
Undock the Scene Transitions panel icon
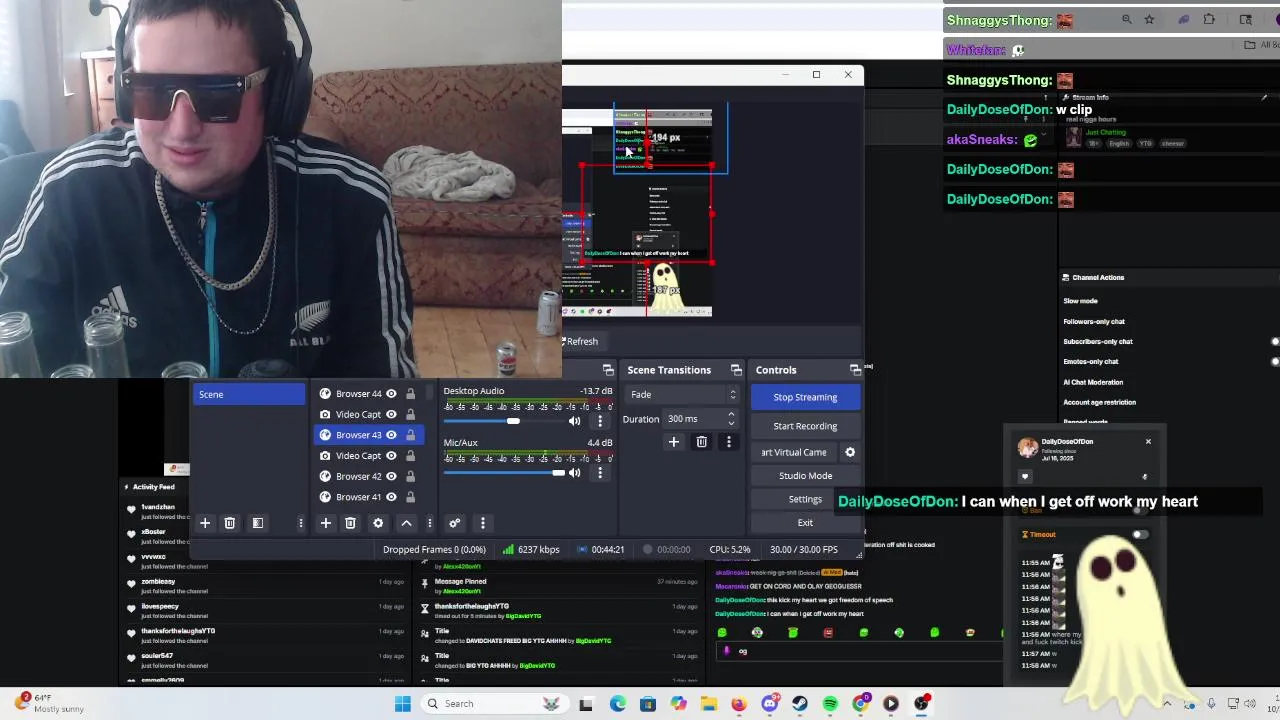pyautogui.click(x=736, y=370)
